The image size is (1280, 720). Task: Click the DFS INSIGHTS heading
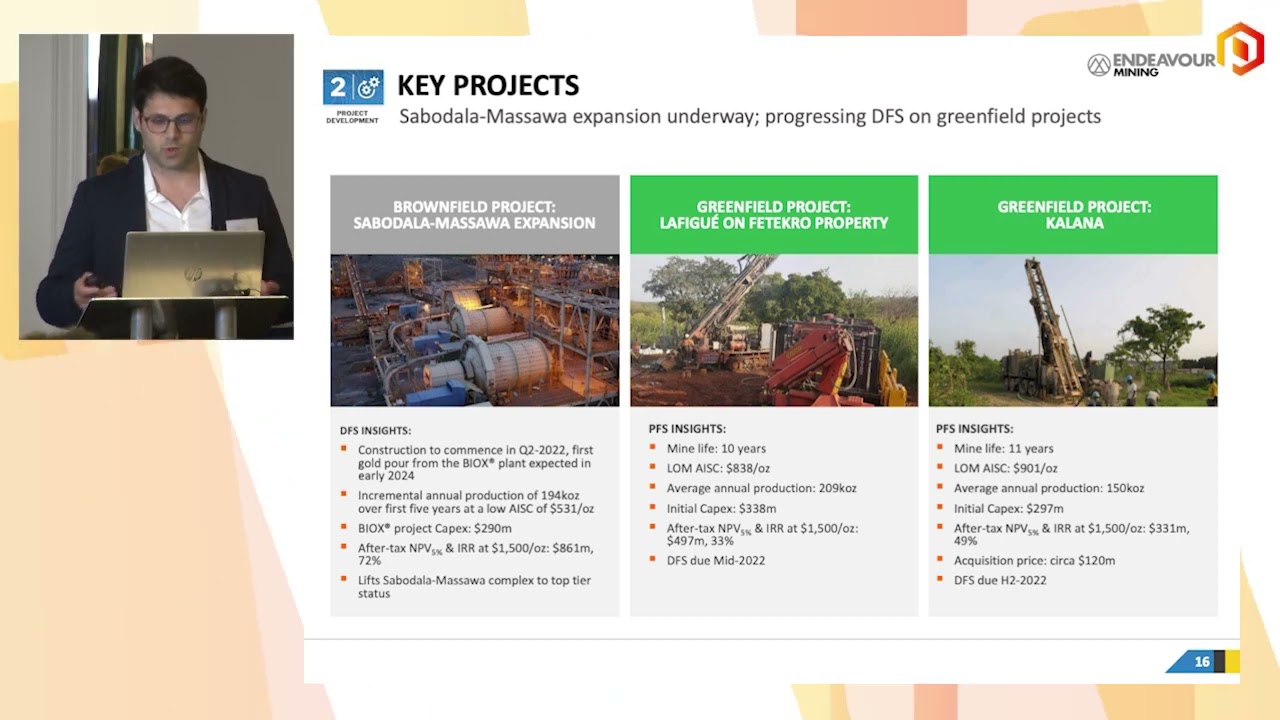(x=375, y=431)
